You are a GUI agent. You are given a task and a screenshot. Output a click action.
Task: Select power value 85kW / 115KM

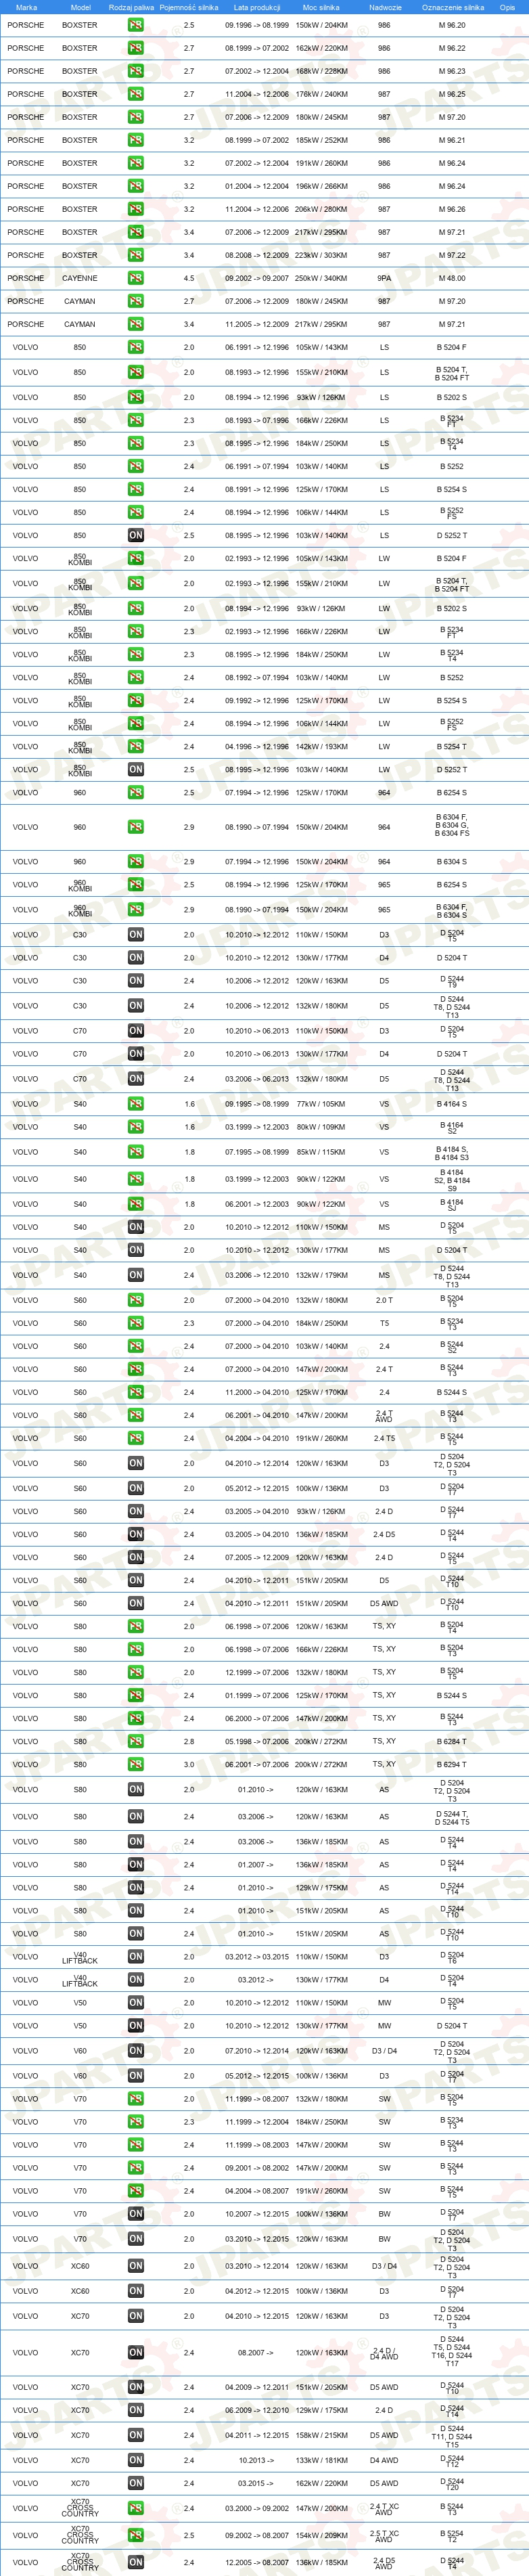point(322,1152)
